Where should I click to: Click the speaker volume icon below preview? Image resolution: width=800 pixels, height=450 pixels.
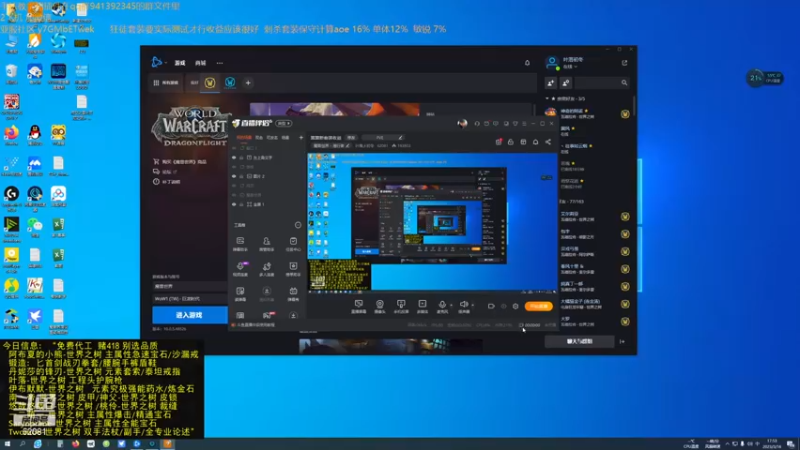click(463, 306)
